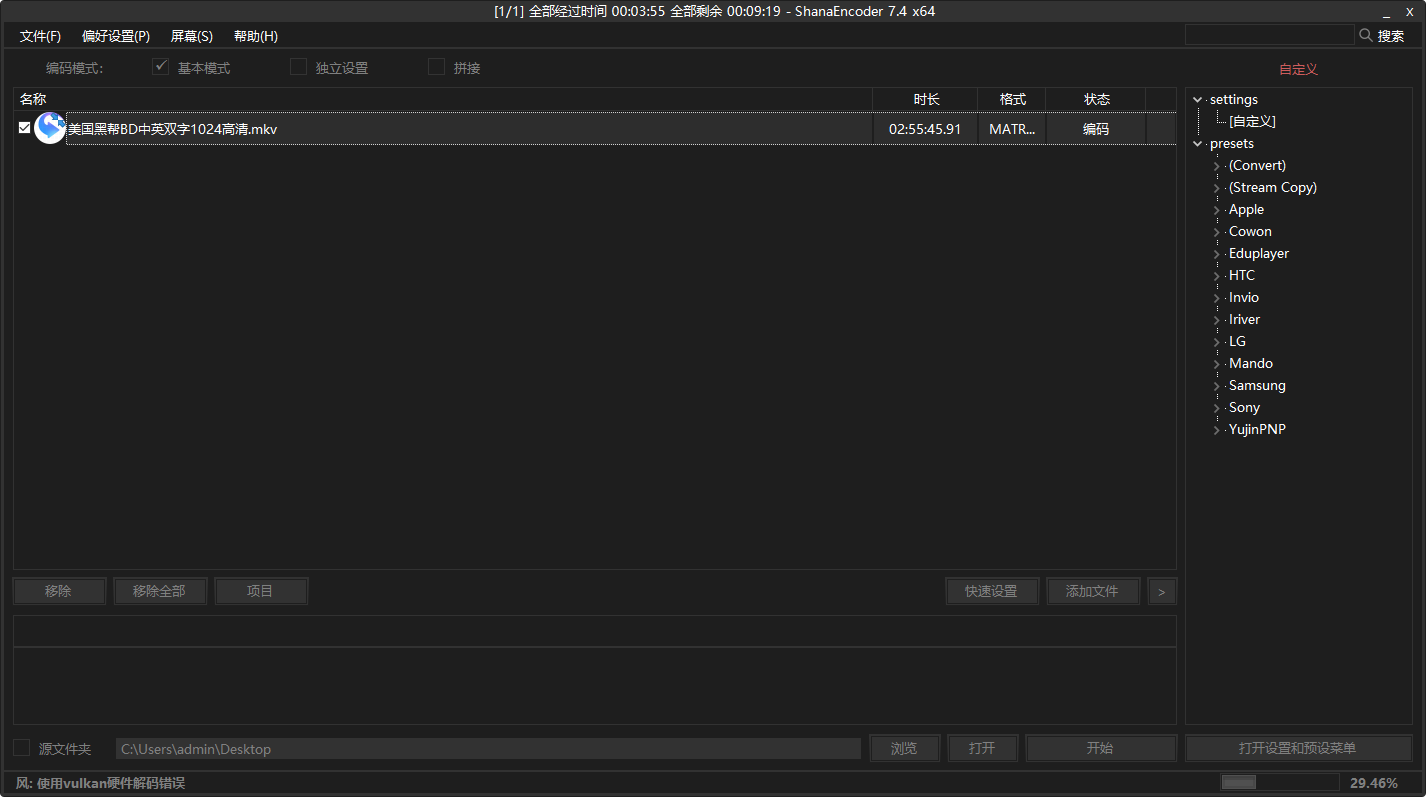Select the [自定义] settings tree item
The image size is (1426, 797).
pos(1252,121)
